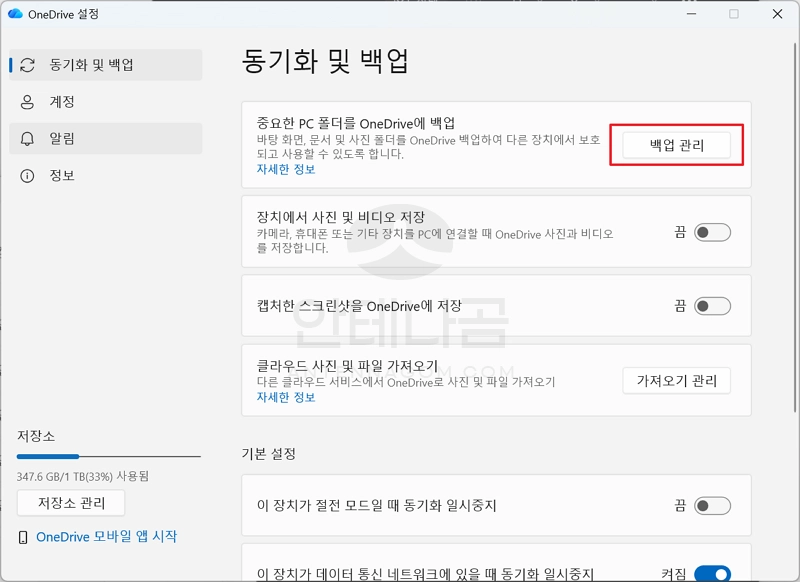Open 자세한 정보 link under PC folder backup

[286, 170]
